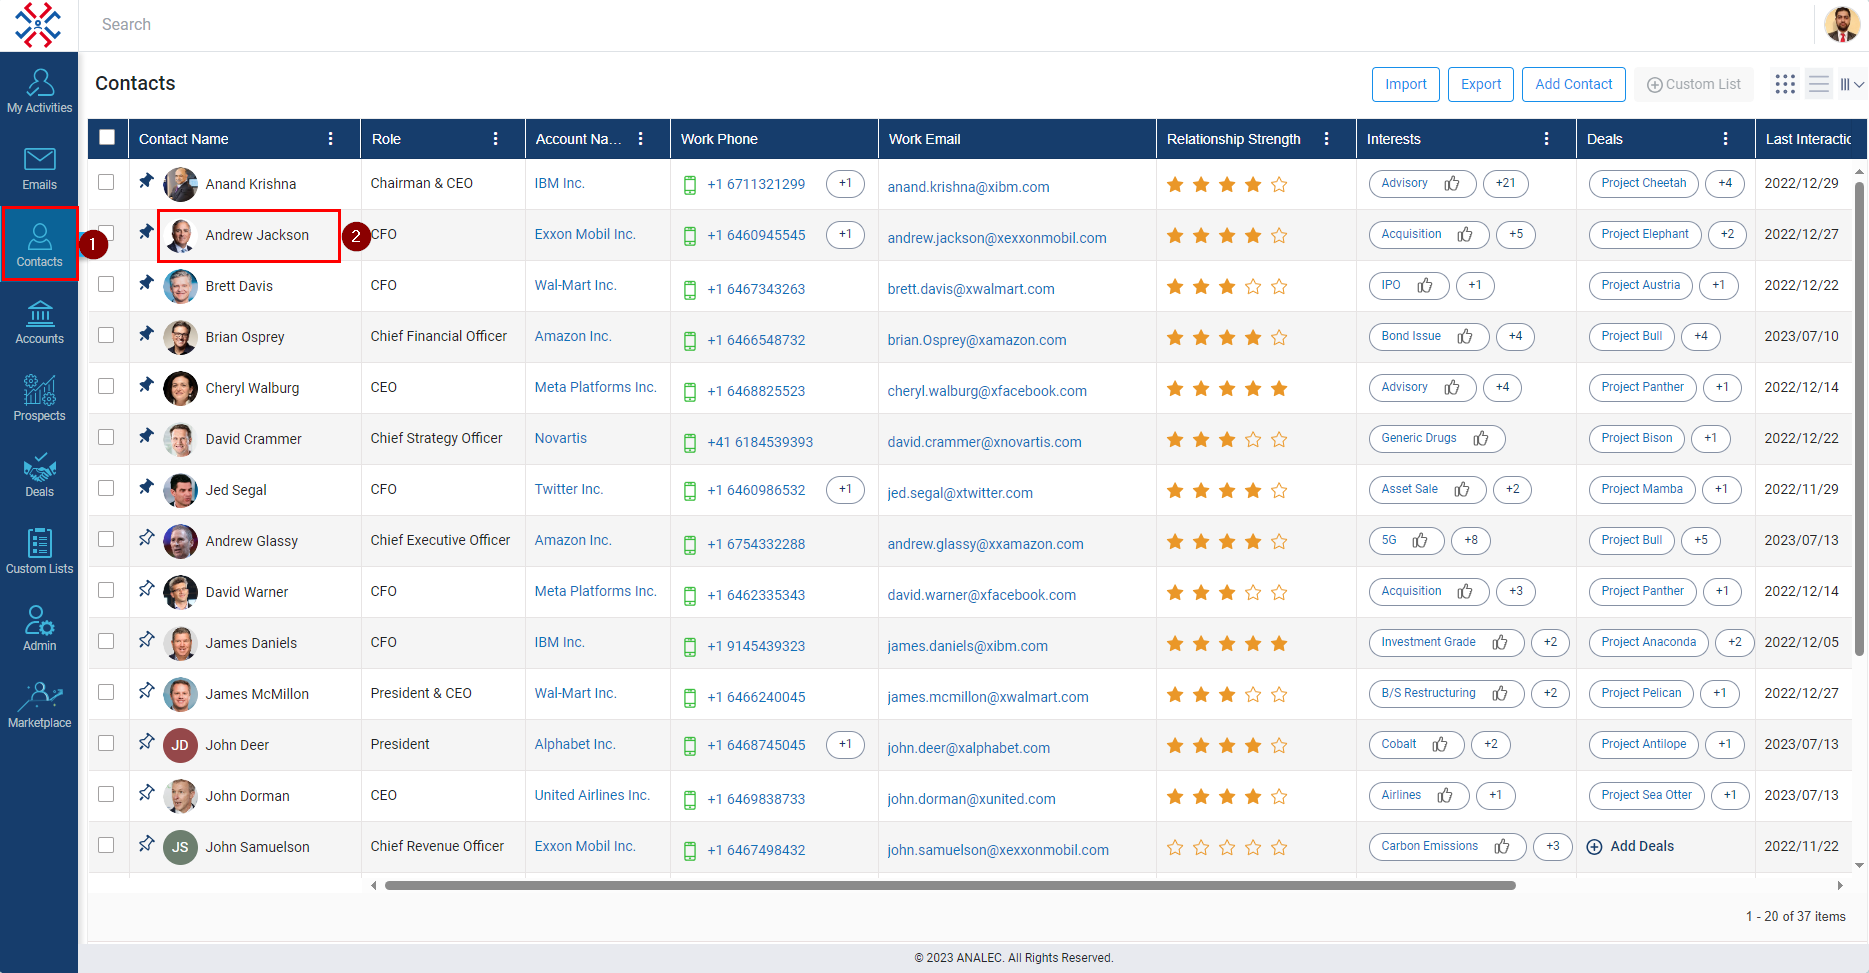Click vertical scrollbar of contacts table
Image resolution: width=1869 pixels, height=973 pixels.
click(1859, 418)
